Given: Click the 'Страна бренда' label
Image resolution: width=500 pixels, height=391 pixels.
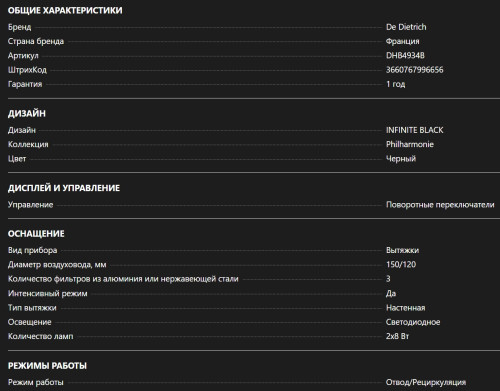Looking at the screenshot, I should point(36,41).
